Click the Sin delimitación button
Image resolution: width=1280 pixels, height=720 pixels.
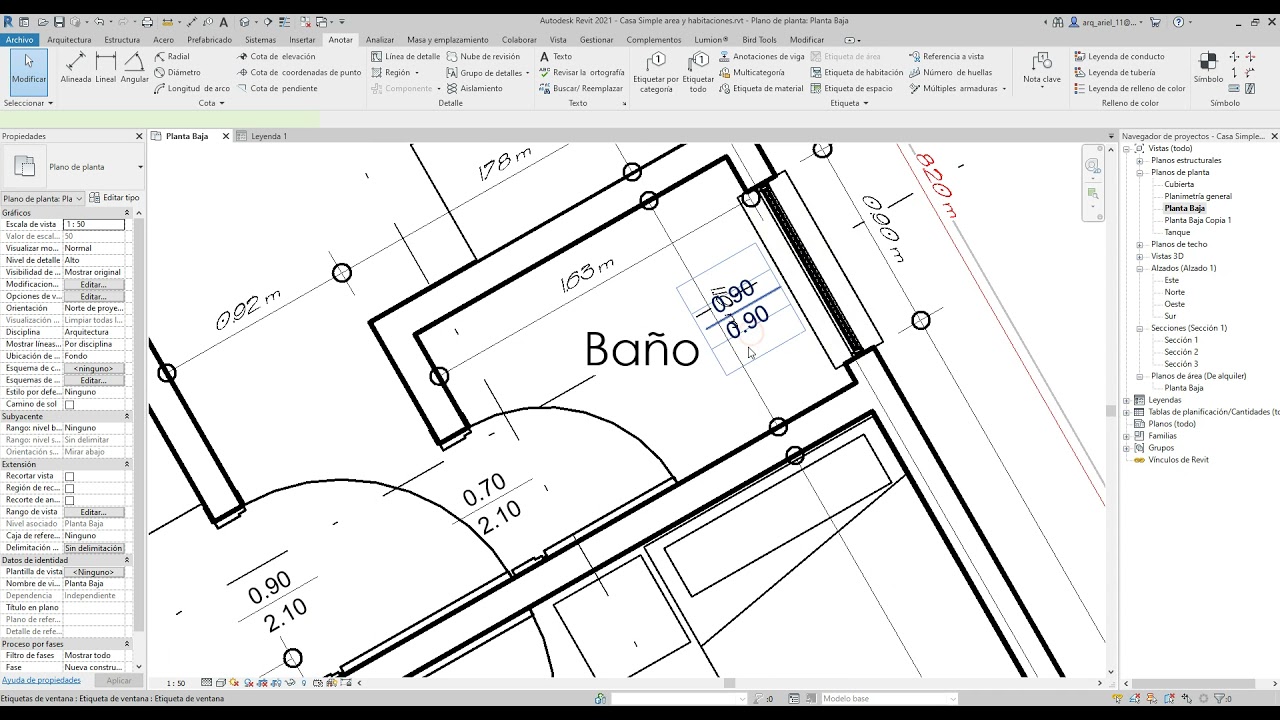[x=93, y=548]
